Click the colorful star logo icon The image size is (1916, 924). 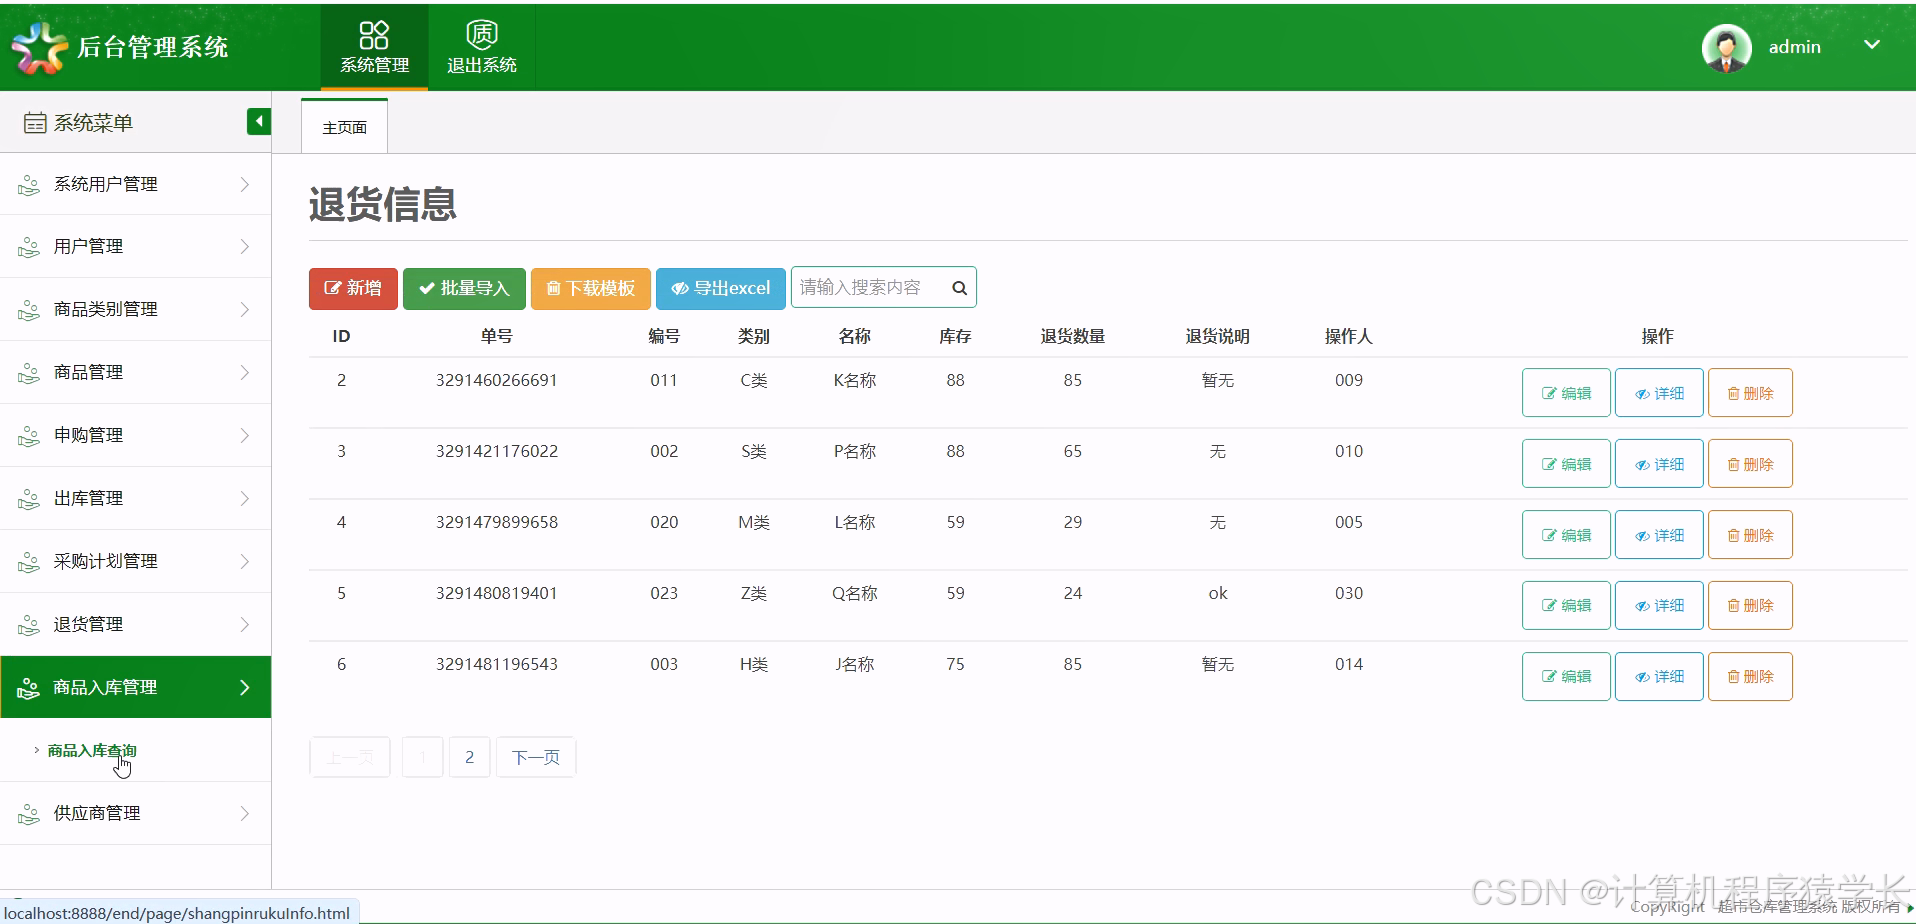(x=39, y=47)
